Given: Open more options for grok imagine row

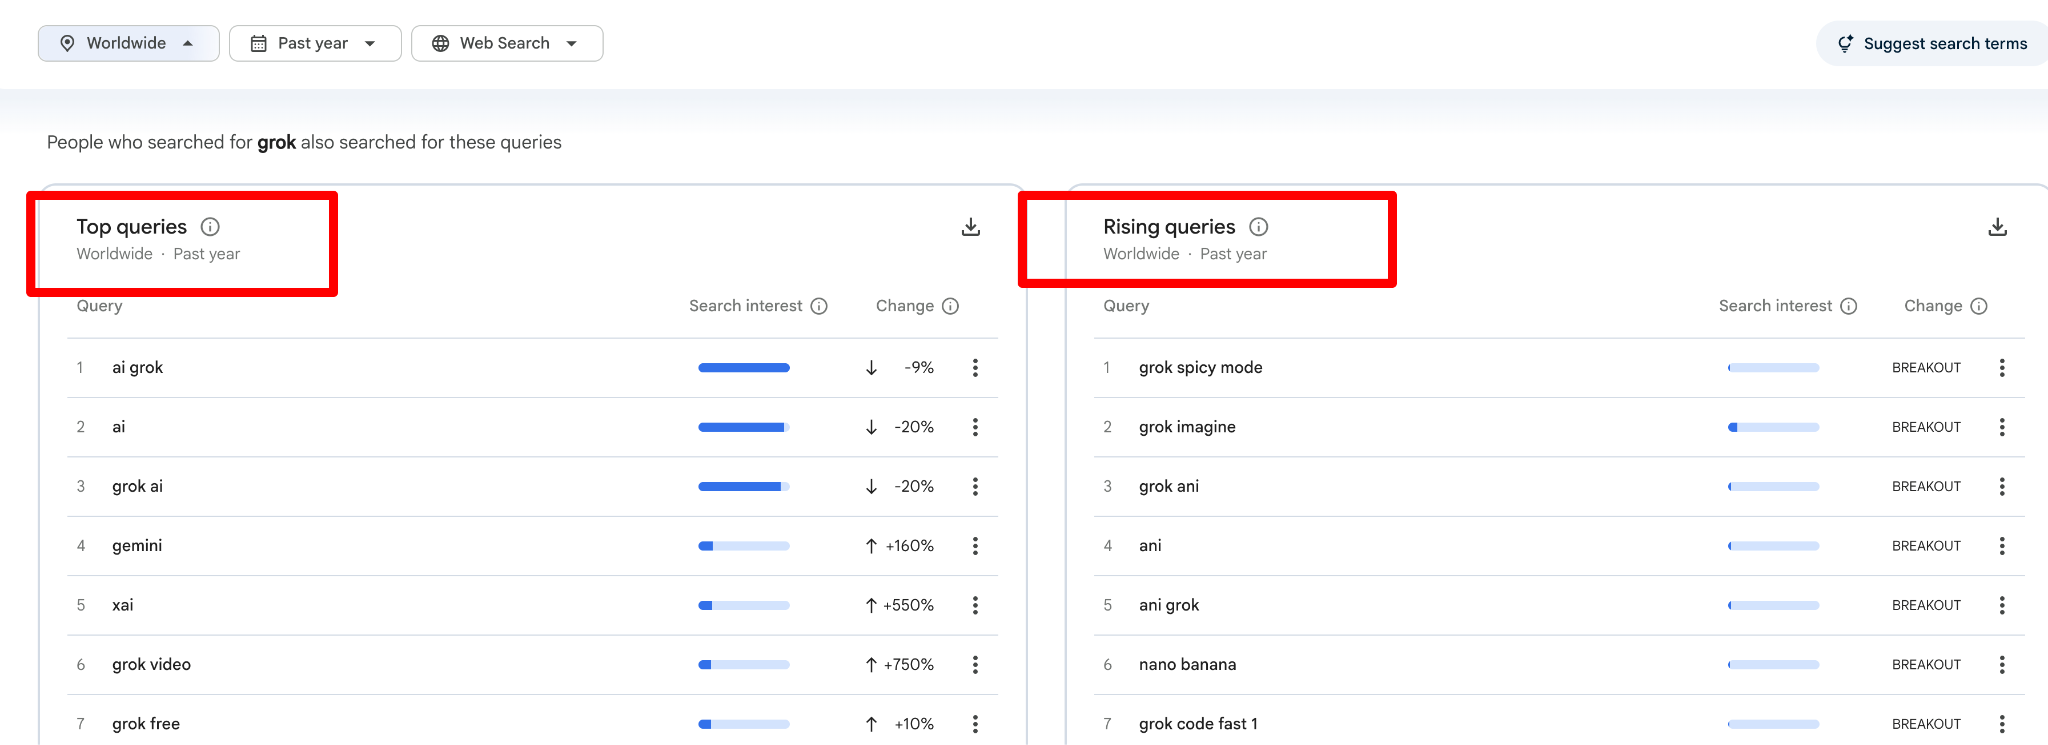Looking at the screenshot, I should click(x=2002, y=427).
